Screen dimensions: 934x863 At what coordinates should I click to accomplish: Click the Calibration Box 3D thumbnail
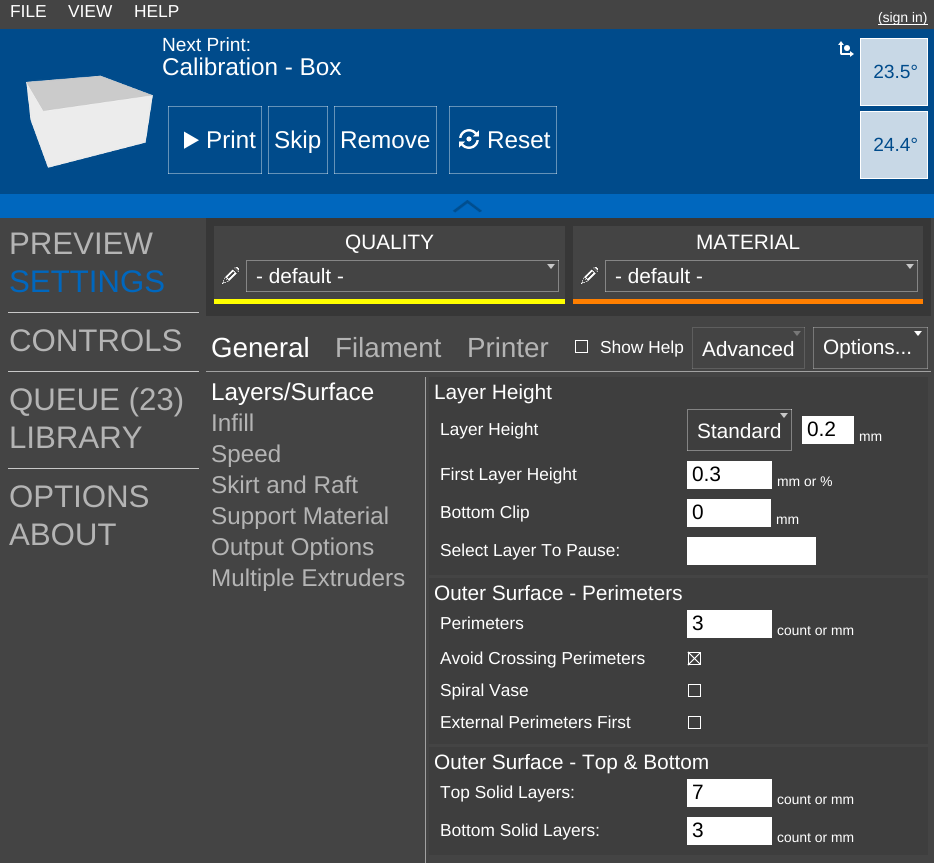88,120
